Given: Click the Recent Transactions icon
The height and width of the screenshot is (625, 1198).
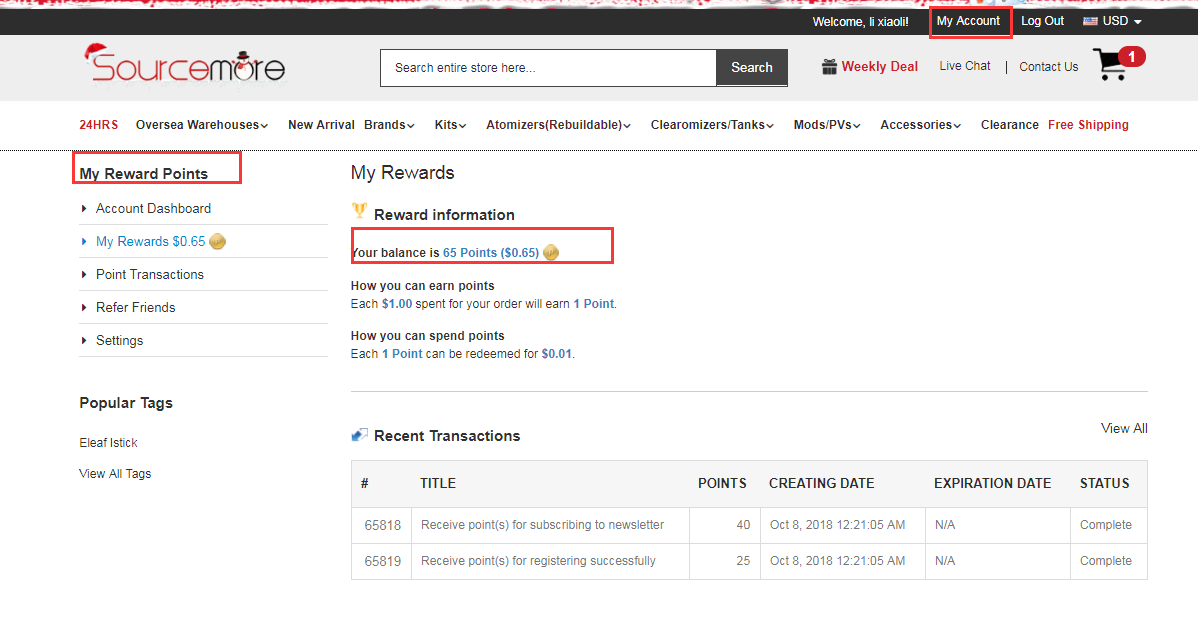Looking at the screenshot, I should click(359, 435).
